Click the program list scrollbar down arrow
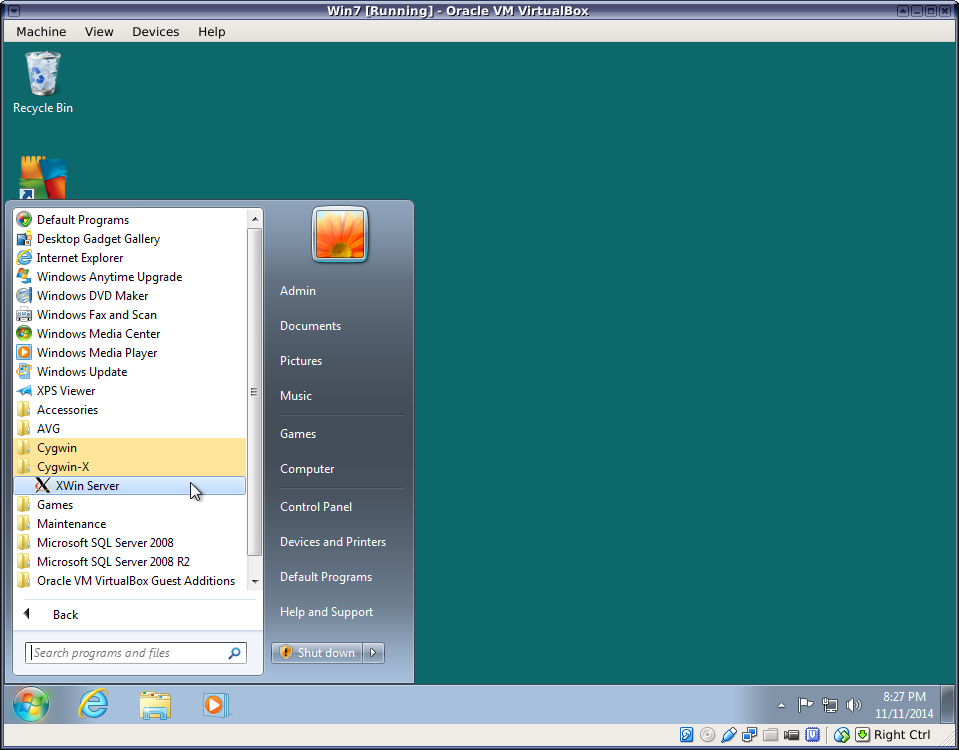 click(x=255, y=581)
